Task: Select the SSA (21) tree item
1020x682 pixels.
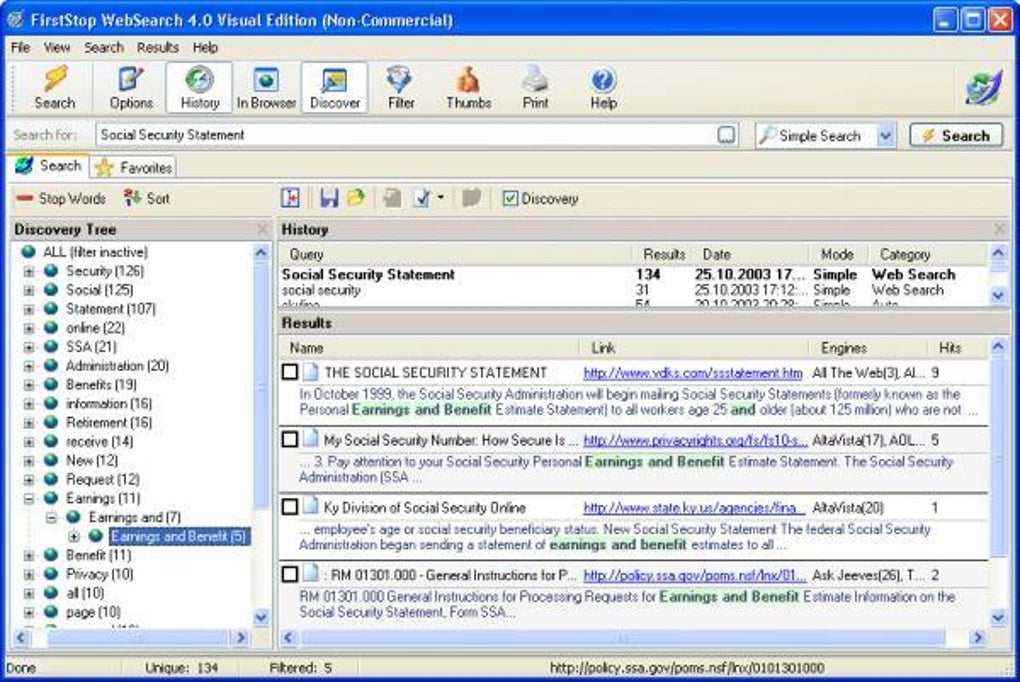Action: (x=91, y=347)
